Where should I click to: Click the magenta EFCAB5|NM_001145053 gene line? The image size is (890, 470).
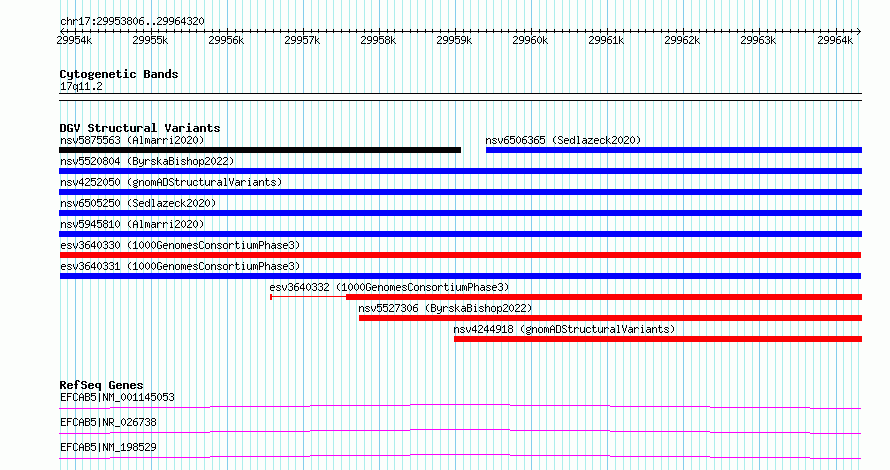(460, 406)
